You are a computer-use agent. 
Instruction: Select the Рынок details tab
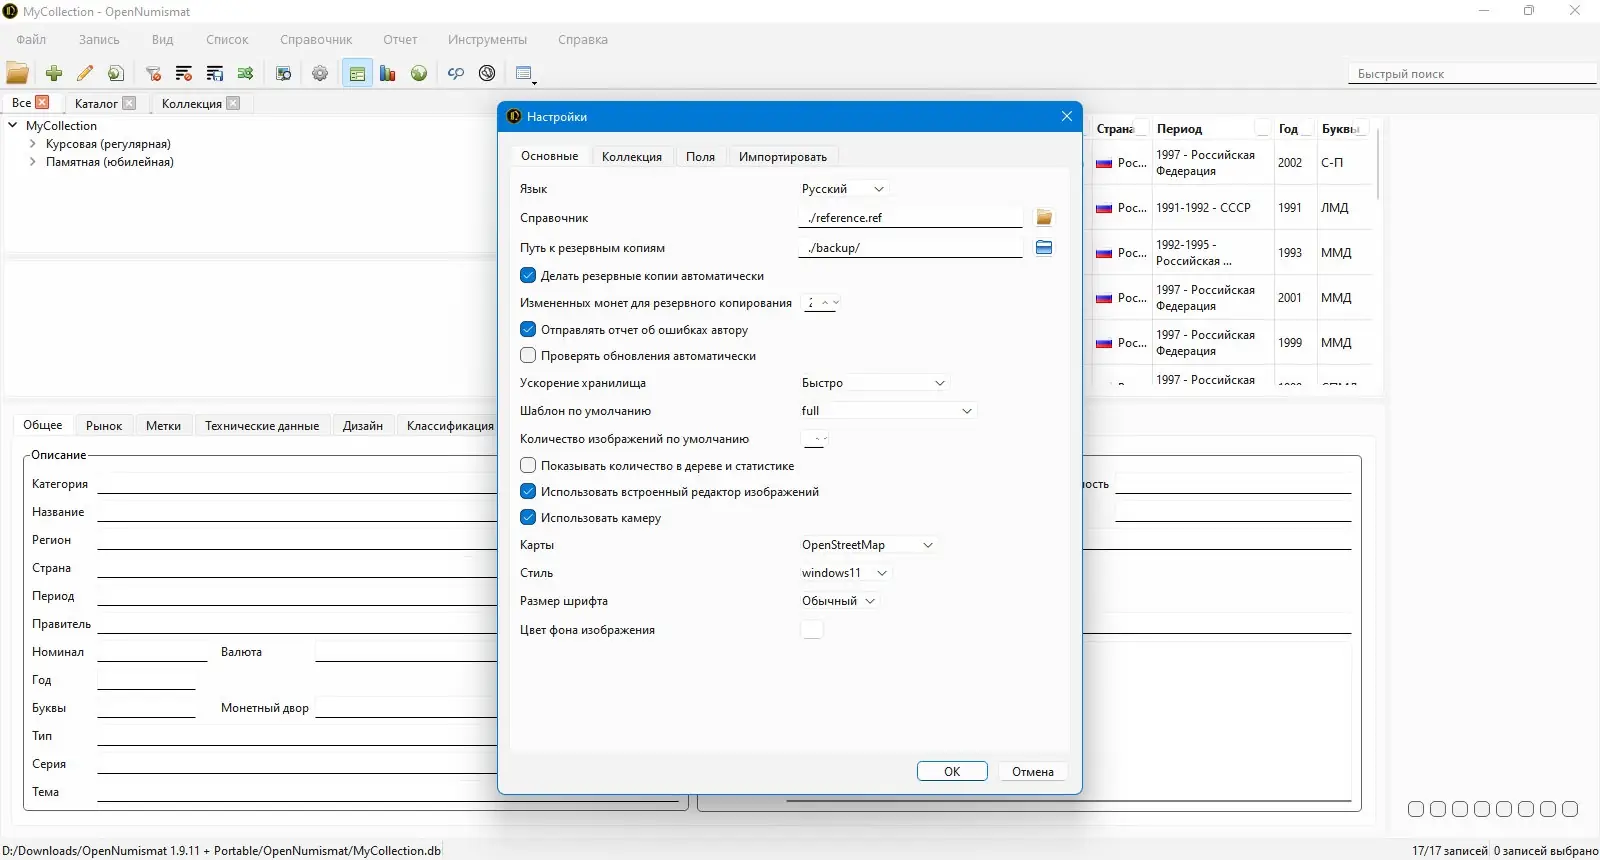point(104,426)
